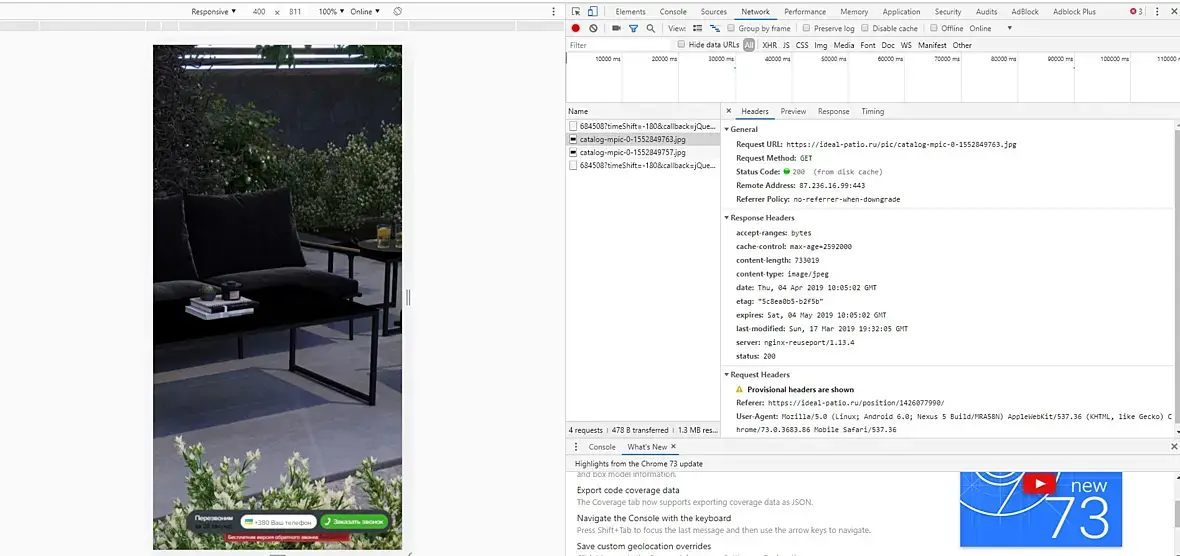Switch drawer to Console tab
Screen dimensions: 1180x556
pos(602,447)
